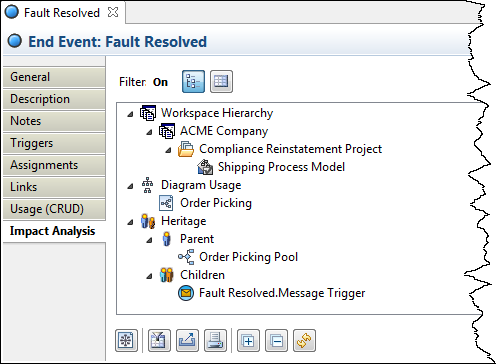Screen dimensions: 497x364
Task: Switch to table view mode
Action: coord(221,81)
